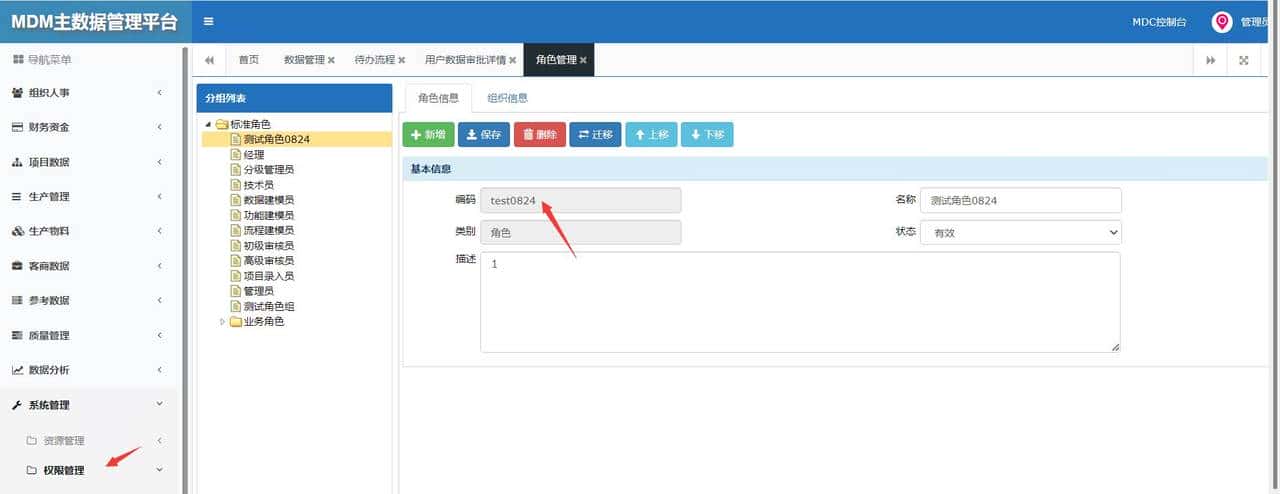Switch to the 首页 tab
The width and height of the screenshot is (1280, 494).
click(248, 60)
